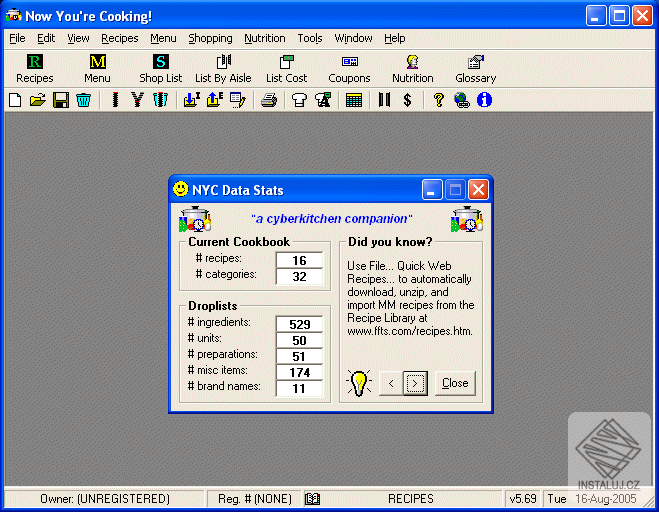The width and height of the screenshot is (659, 512).
Task: Click the chef hat with letter A icon
Action: click(323, 100)
